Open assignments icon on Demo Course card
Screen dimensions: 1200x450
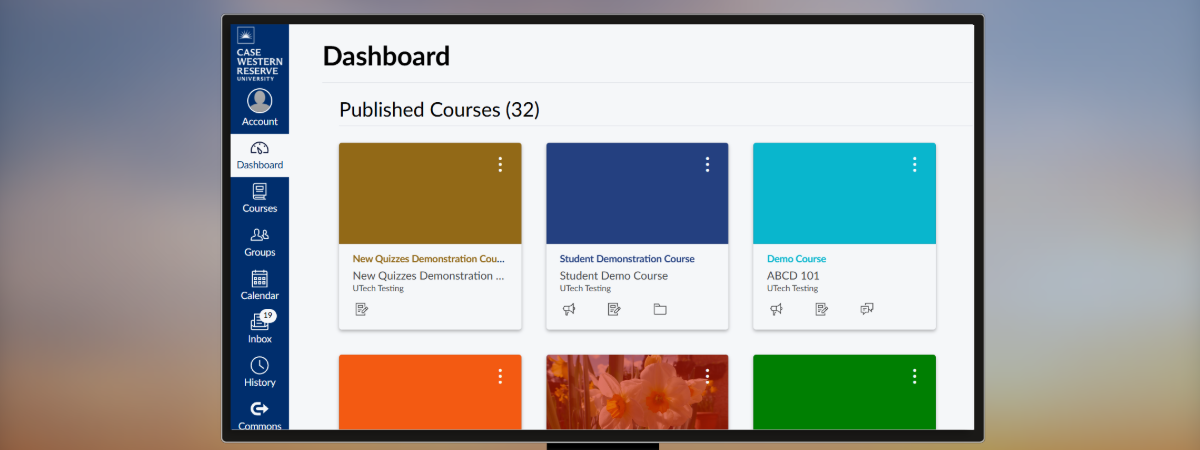(x=821, y=309)
